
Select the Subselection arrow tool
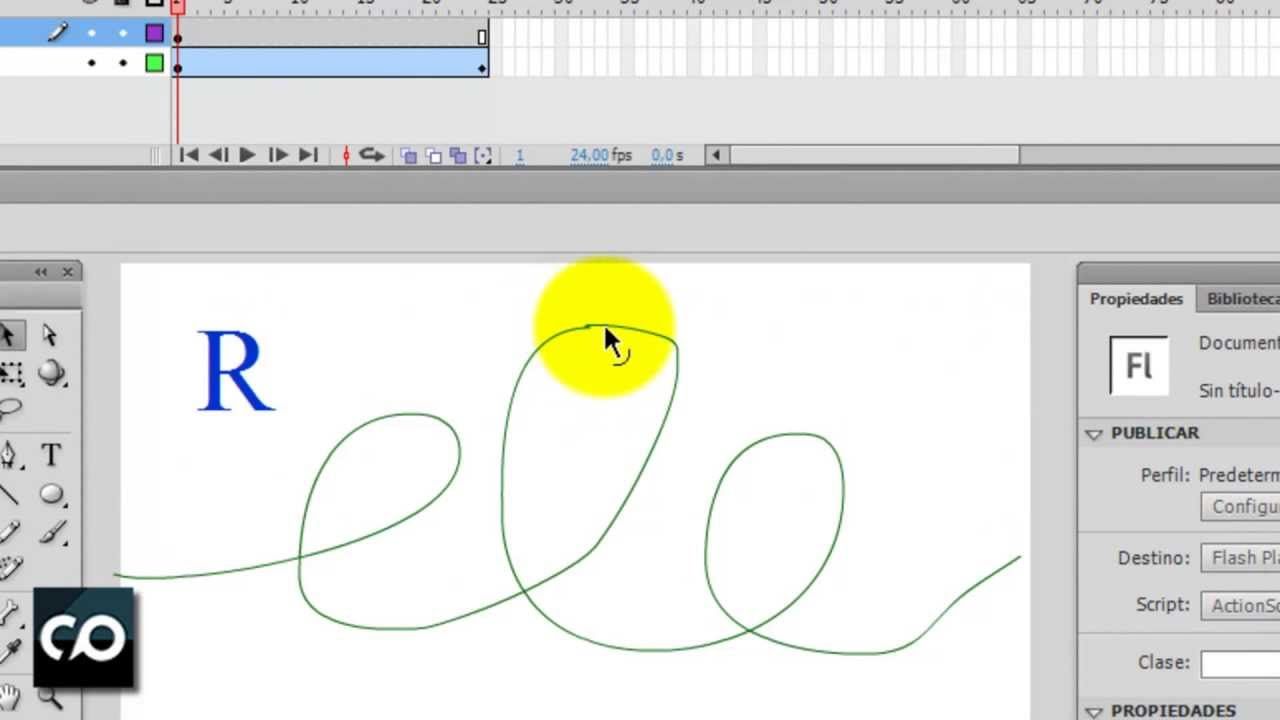click(50, 335)
